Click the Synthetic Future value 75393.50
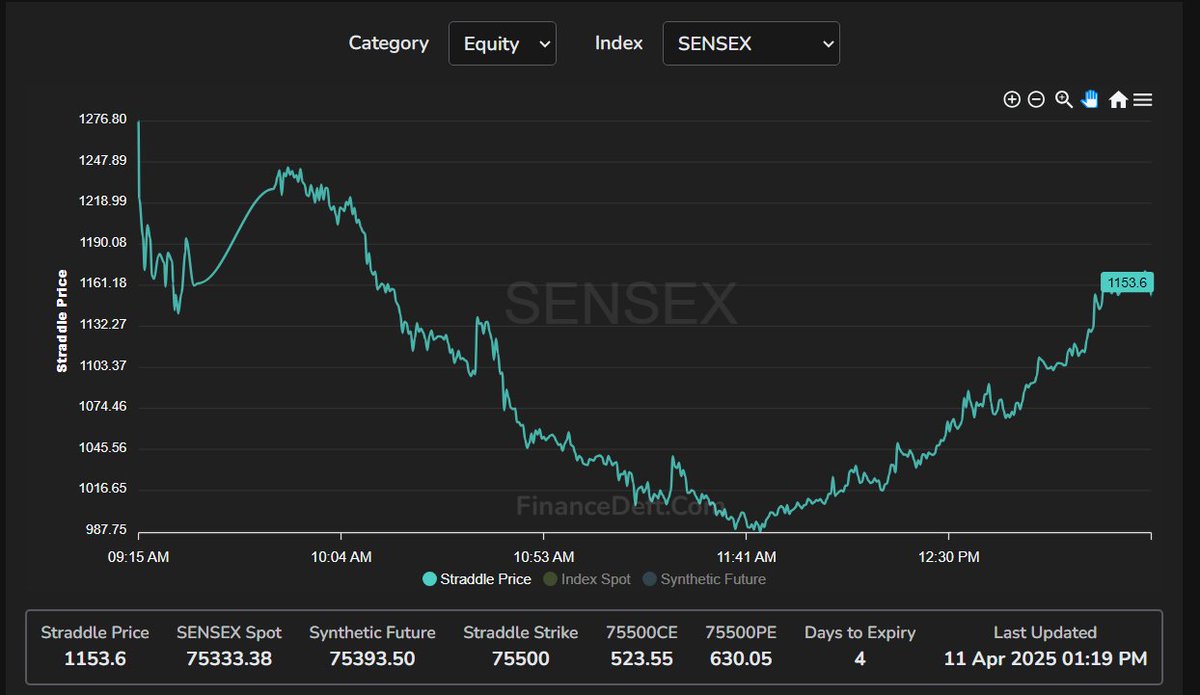Viewport: 1200px width, 695px height. click(x=372, y=659)
